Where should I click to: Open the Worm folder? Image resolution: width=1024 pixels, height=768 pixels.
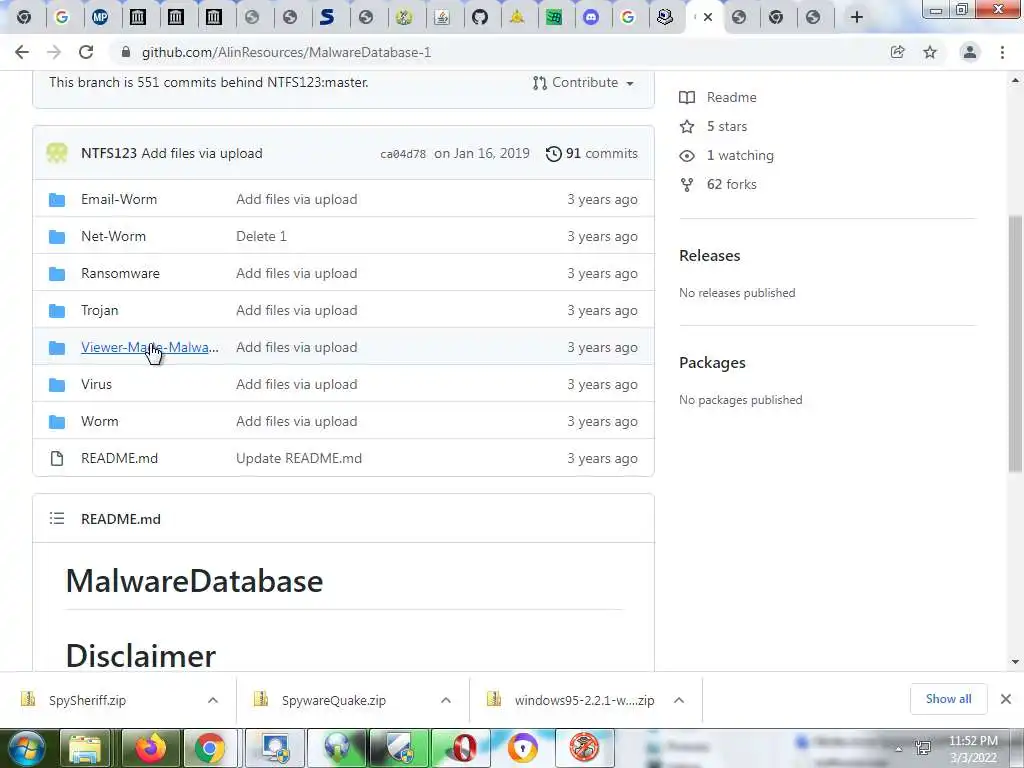[x=100, y=421]
